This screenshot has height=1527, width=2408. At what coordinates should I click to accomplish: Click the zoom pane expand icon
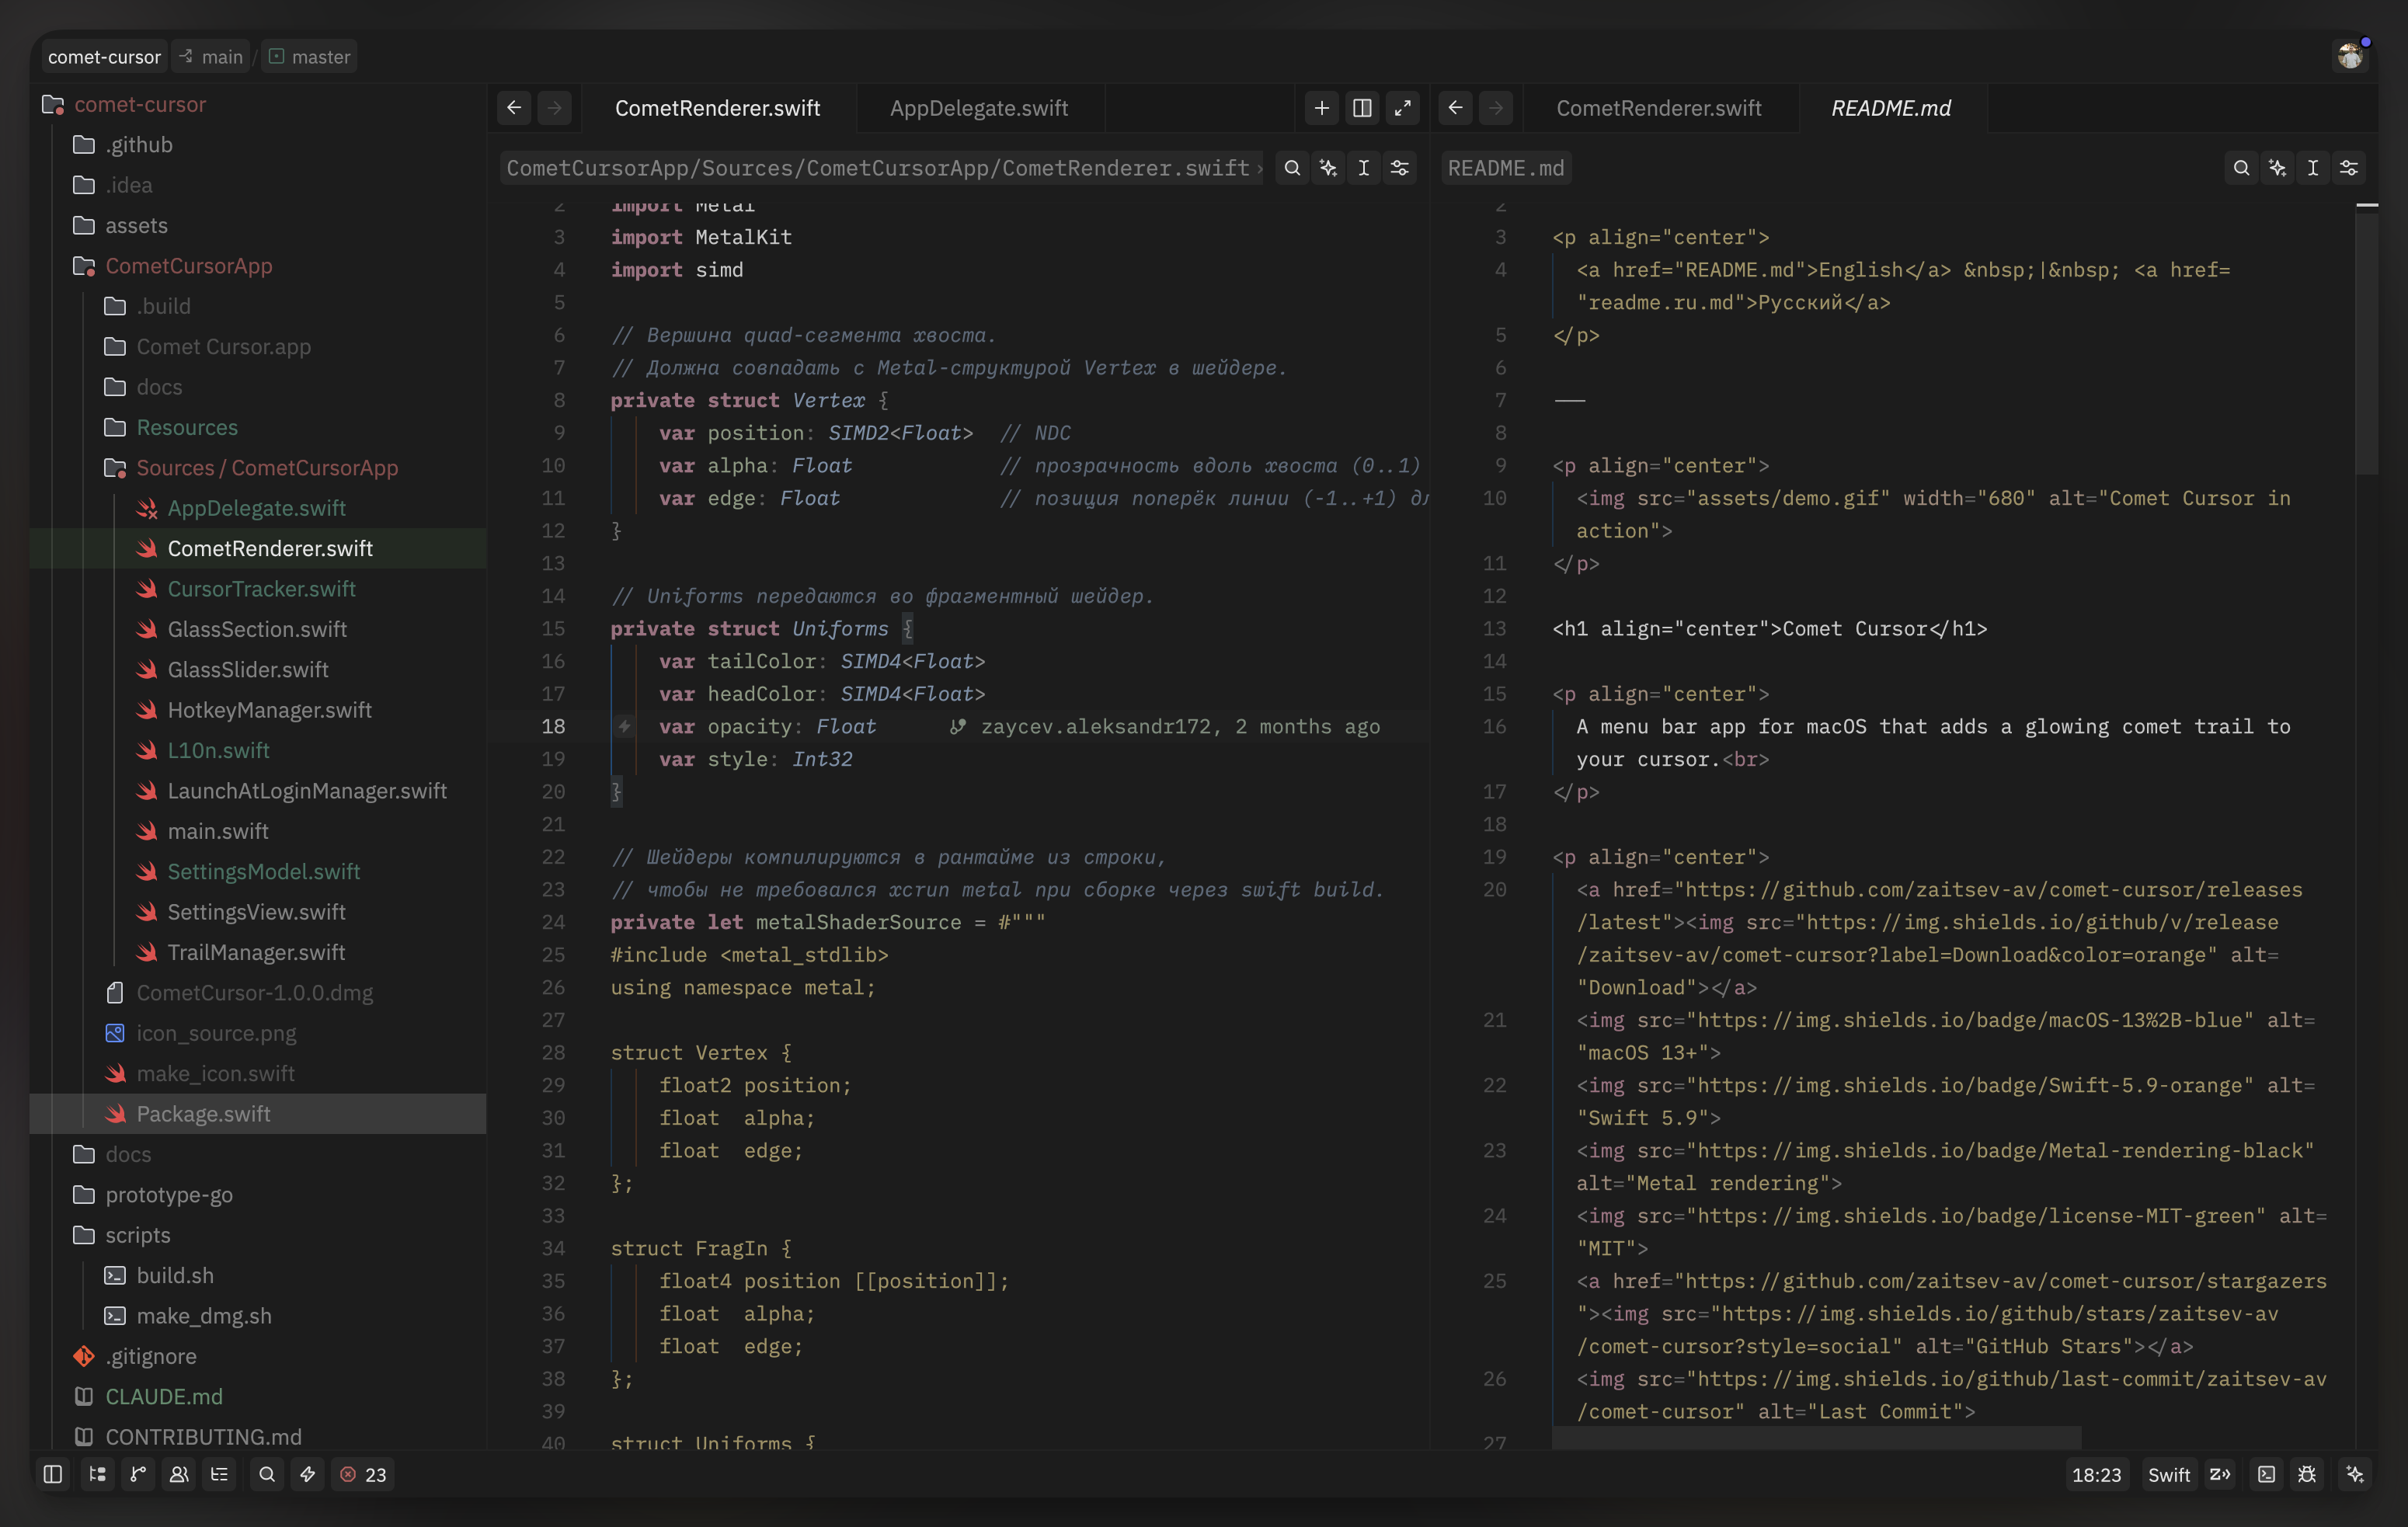click(x=1403, y=108)
